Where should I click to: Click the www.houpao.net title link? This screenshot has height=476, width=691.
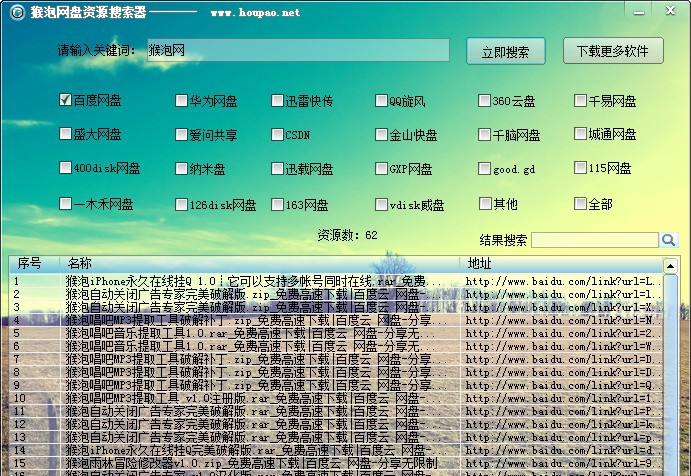click(255, 12)
